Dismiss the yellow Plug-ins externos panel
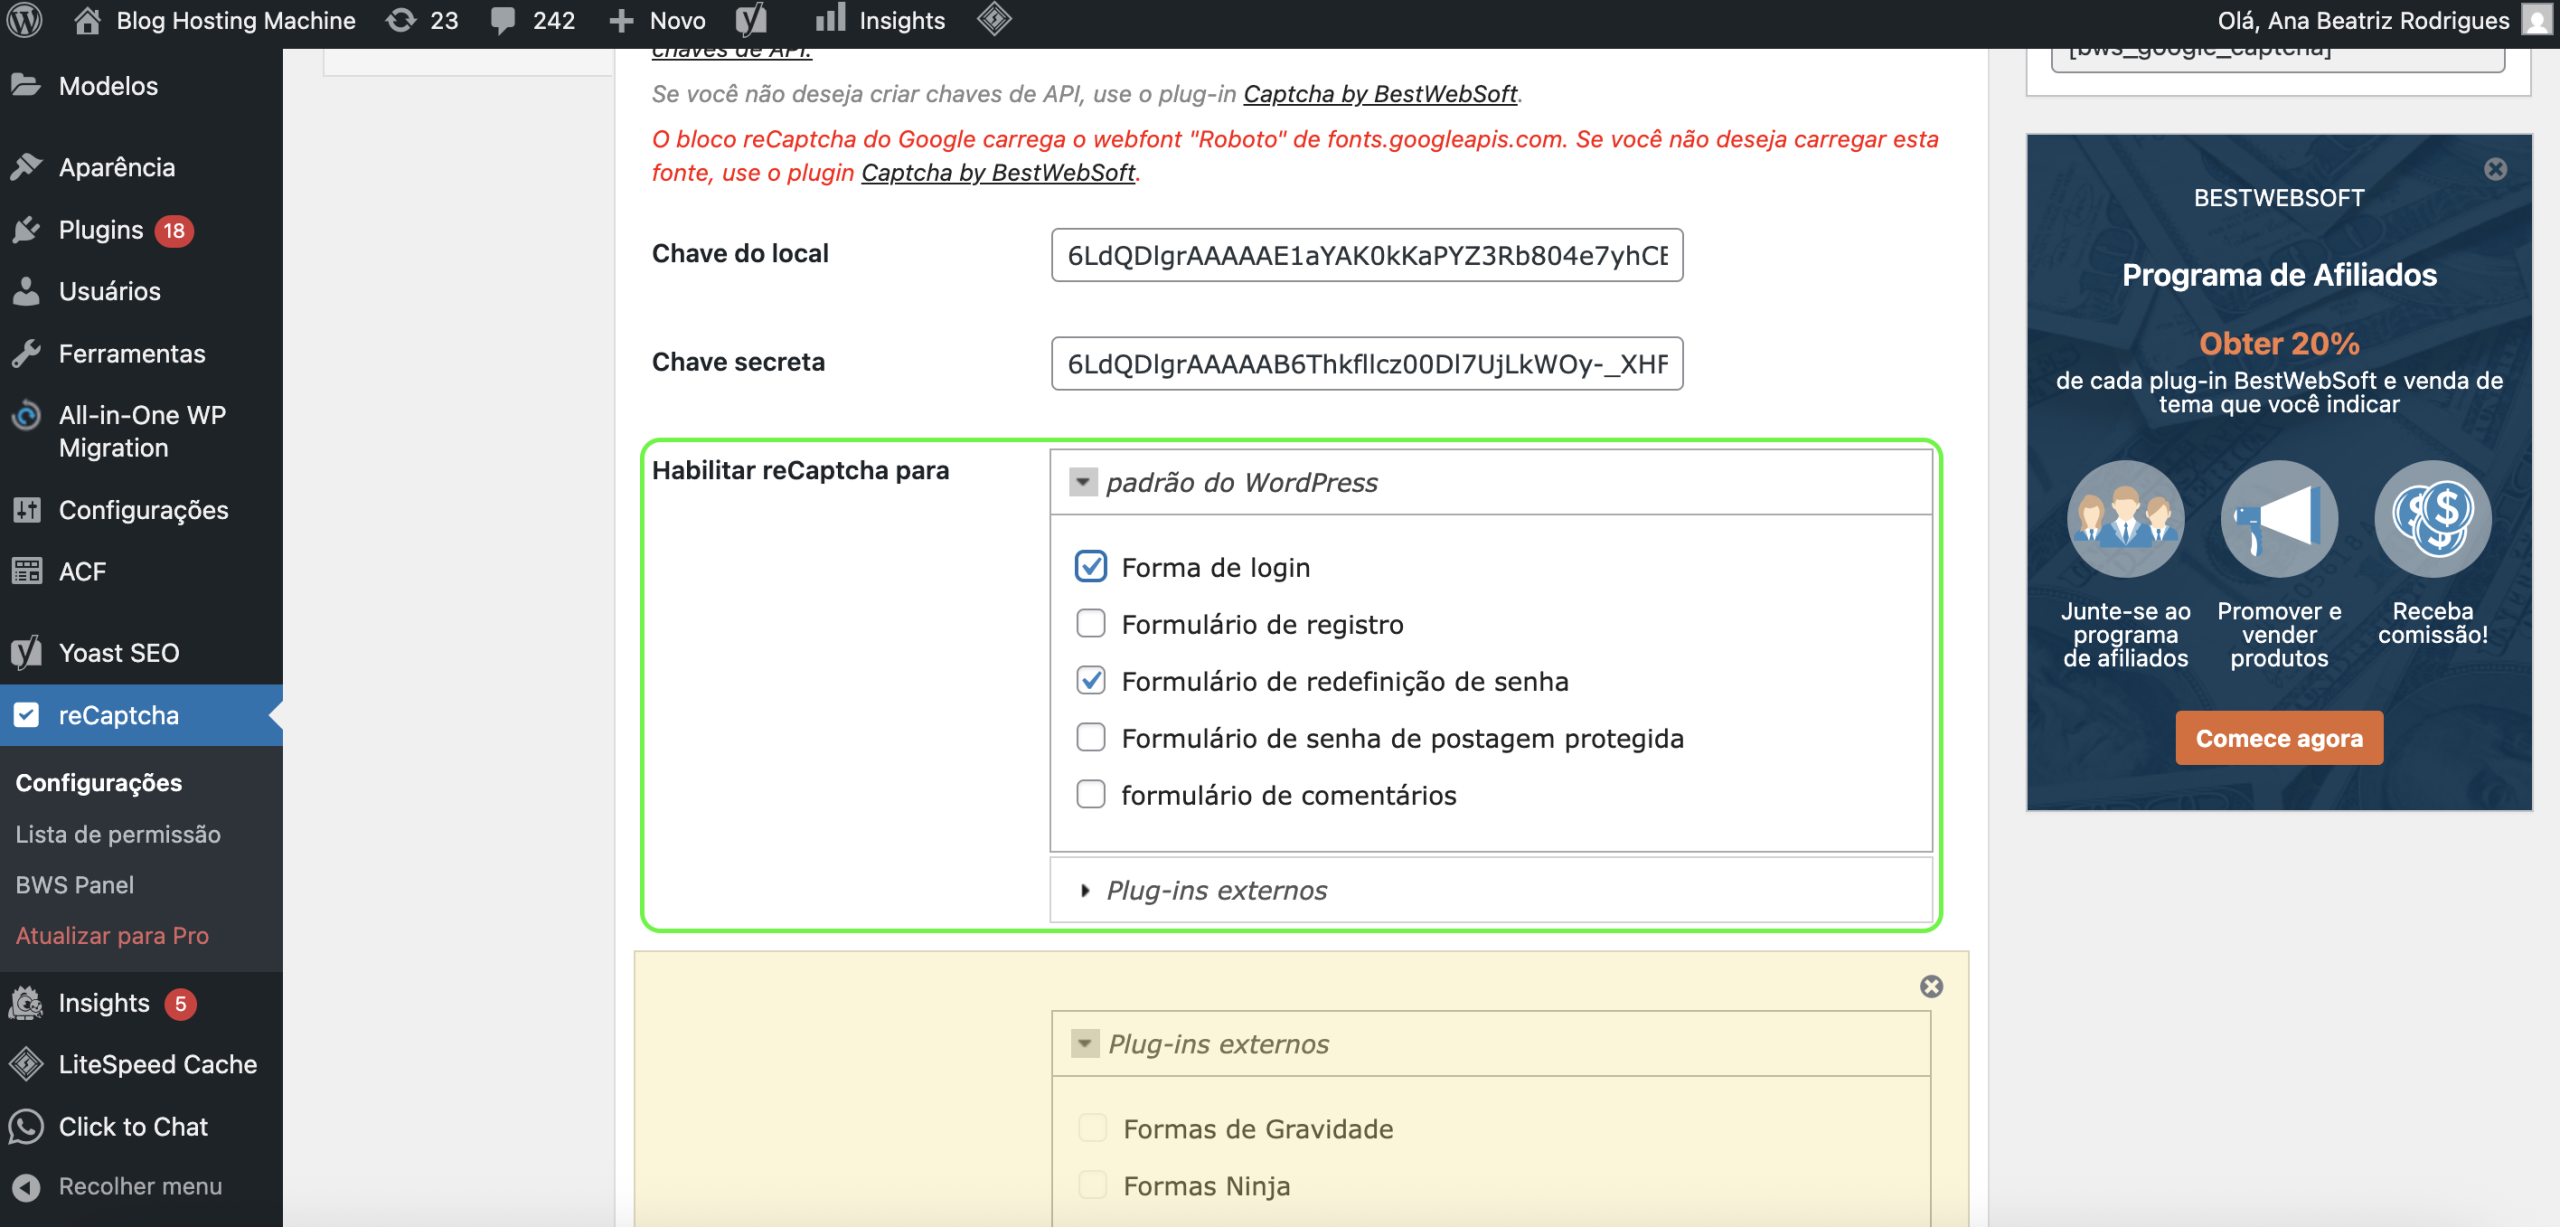The height and width of the screenshot is (1227, 2560). pyautogui.click(x=1931, y=986)
